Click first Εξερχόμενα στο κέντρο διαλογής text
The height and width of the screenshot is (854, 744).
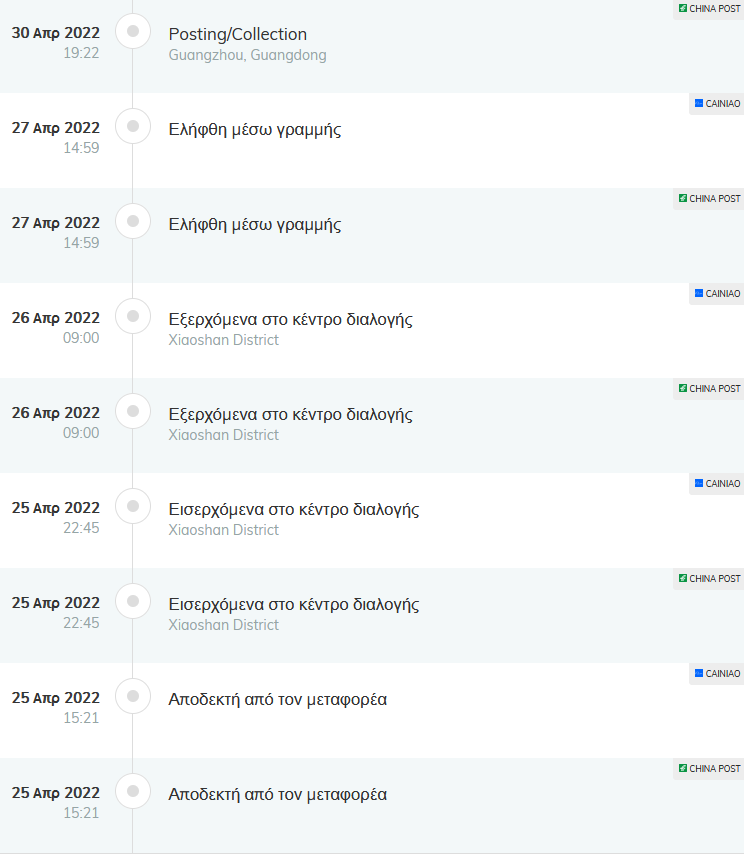(290, 320)
